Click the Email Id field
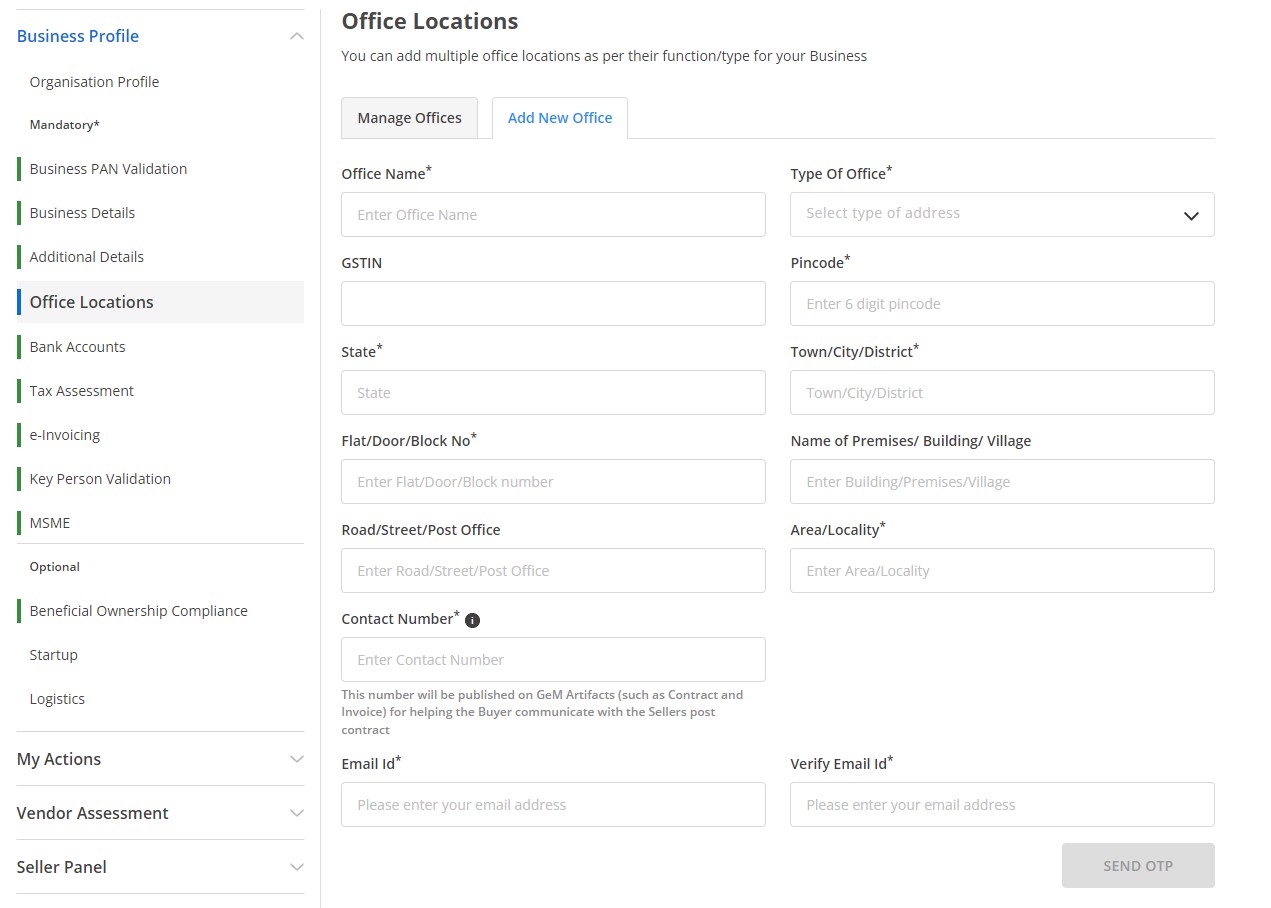The width and height of the screenshot is (1271, 908). pos(553,804)
